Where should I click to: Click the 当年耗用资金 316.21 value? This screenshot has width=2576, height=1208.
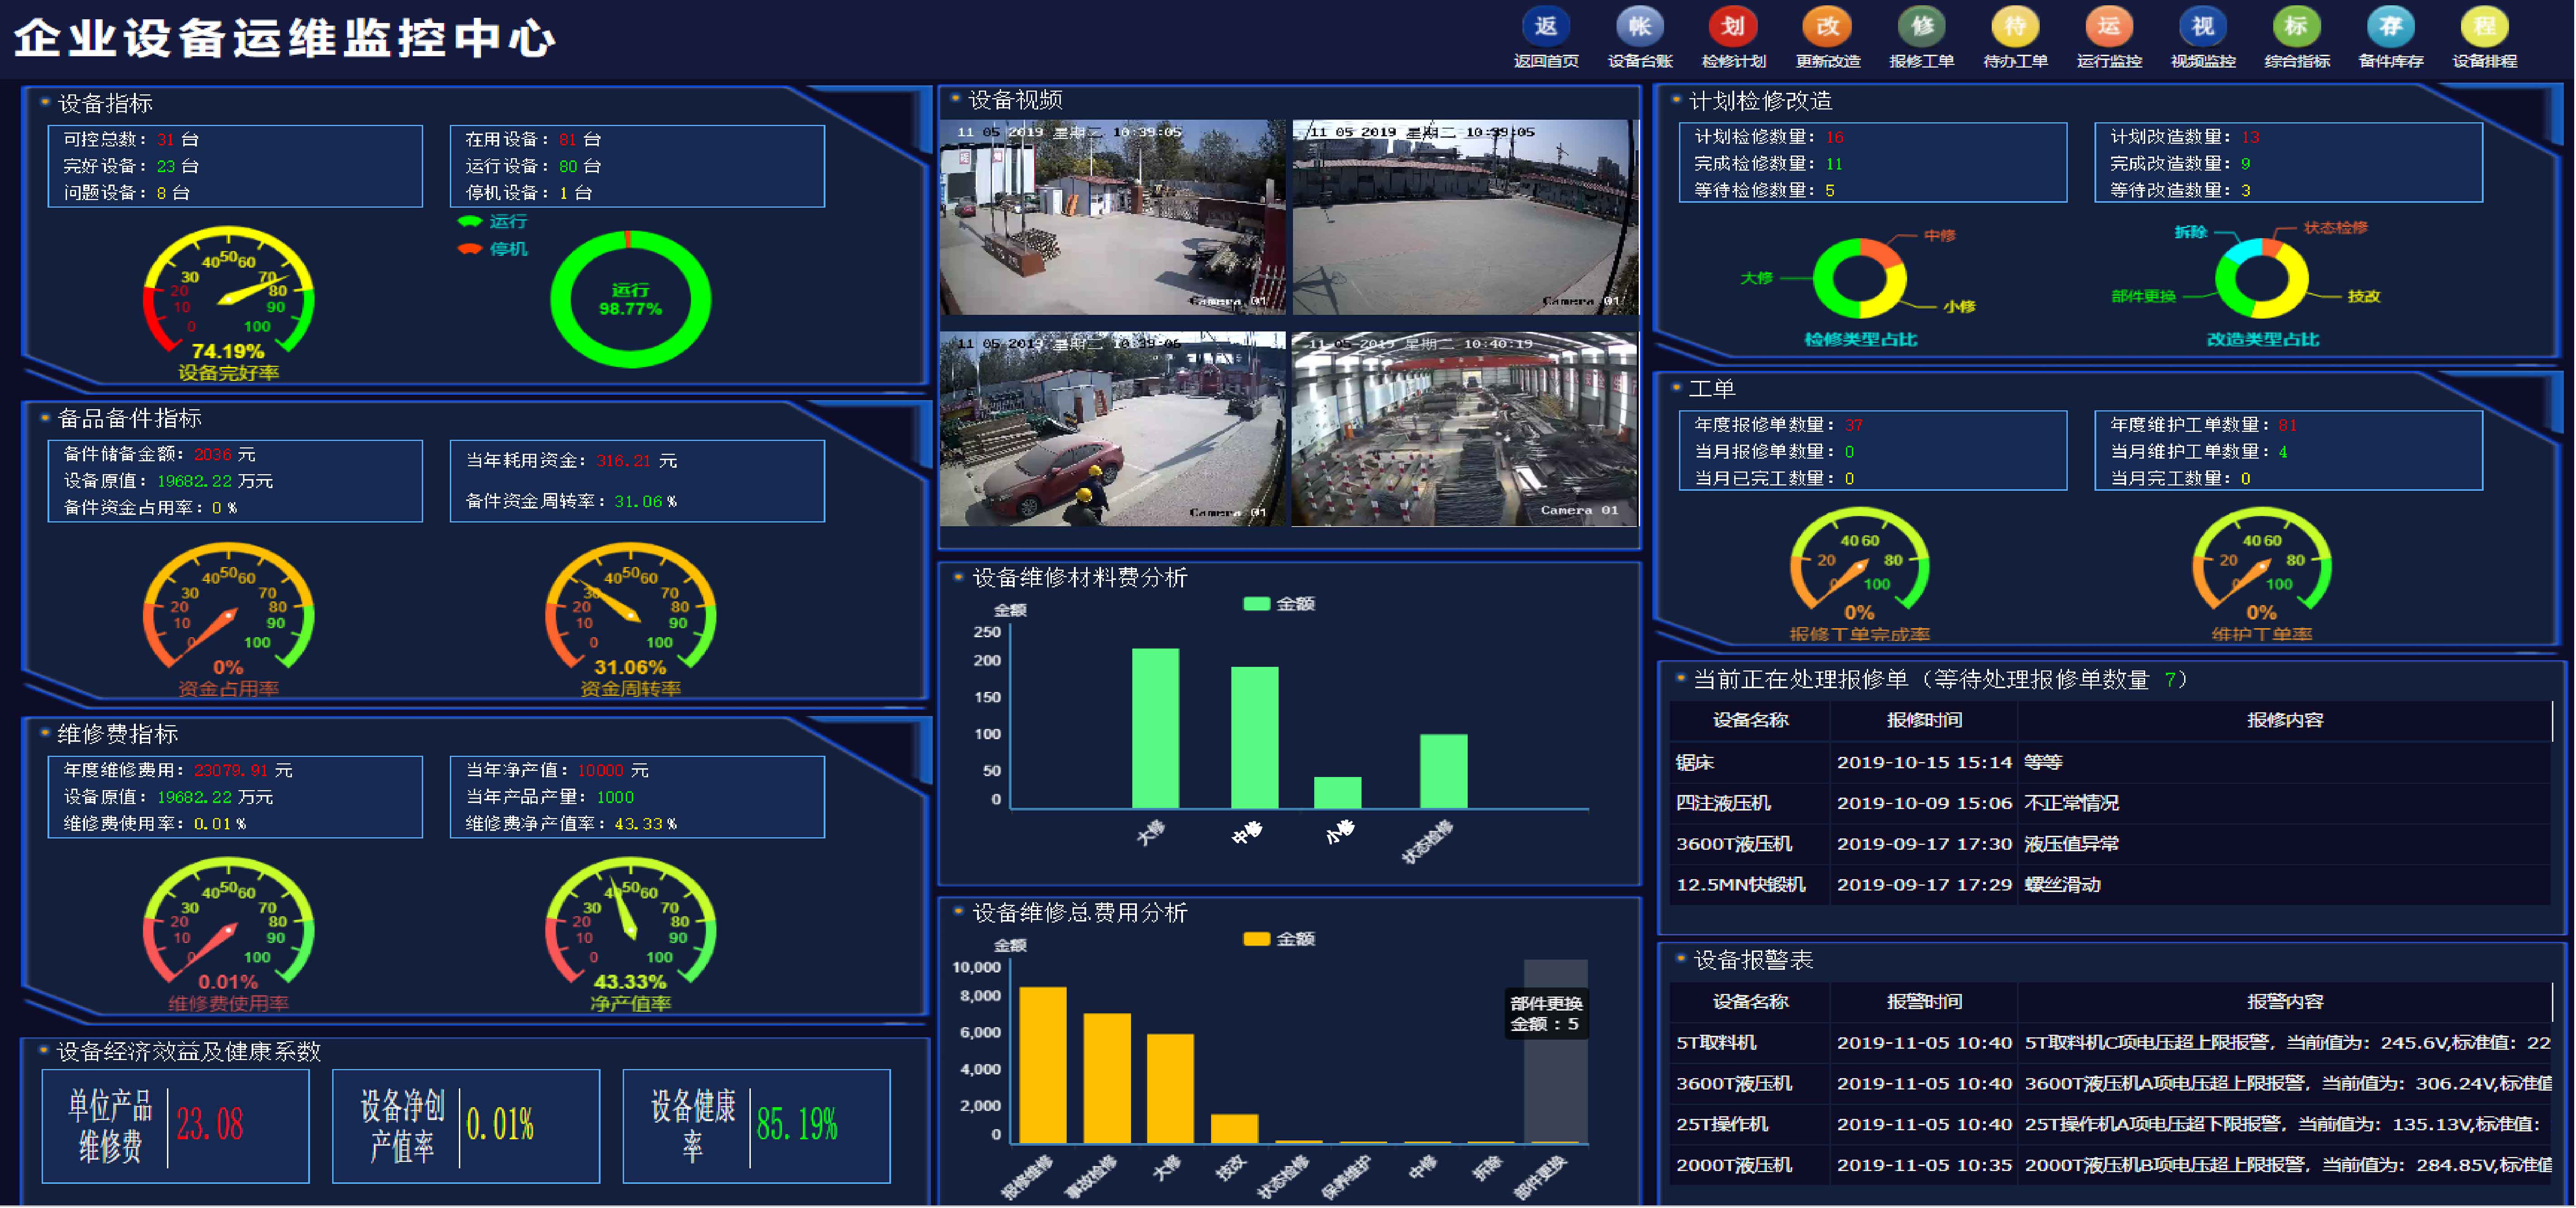point(623,461)
